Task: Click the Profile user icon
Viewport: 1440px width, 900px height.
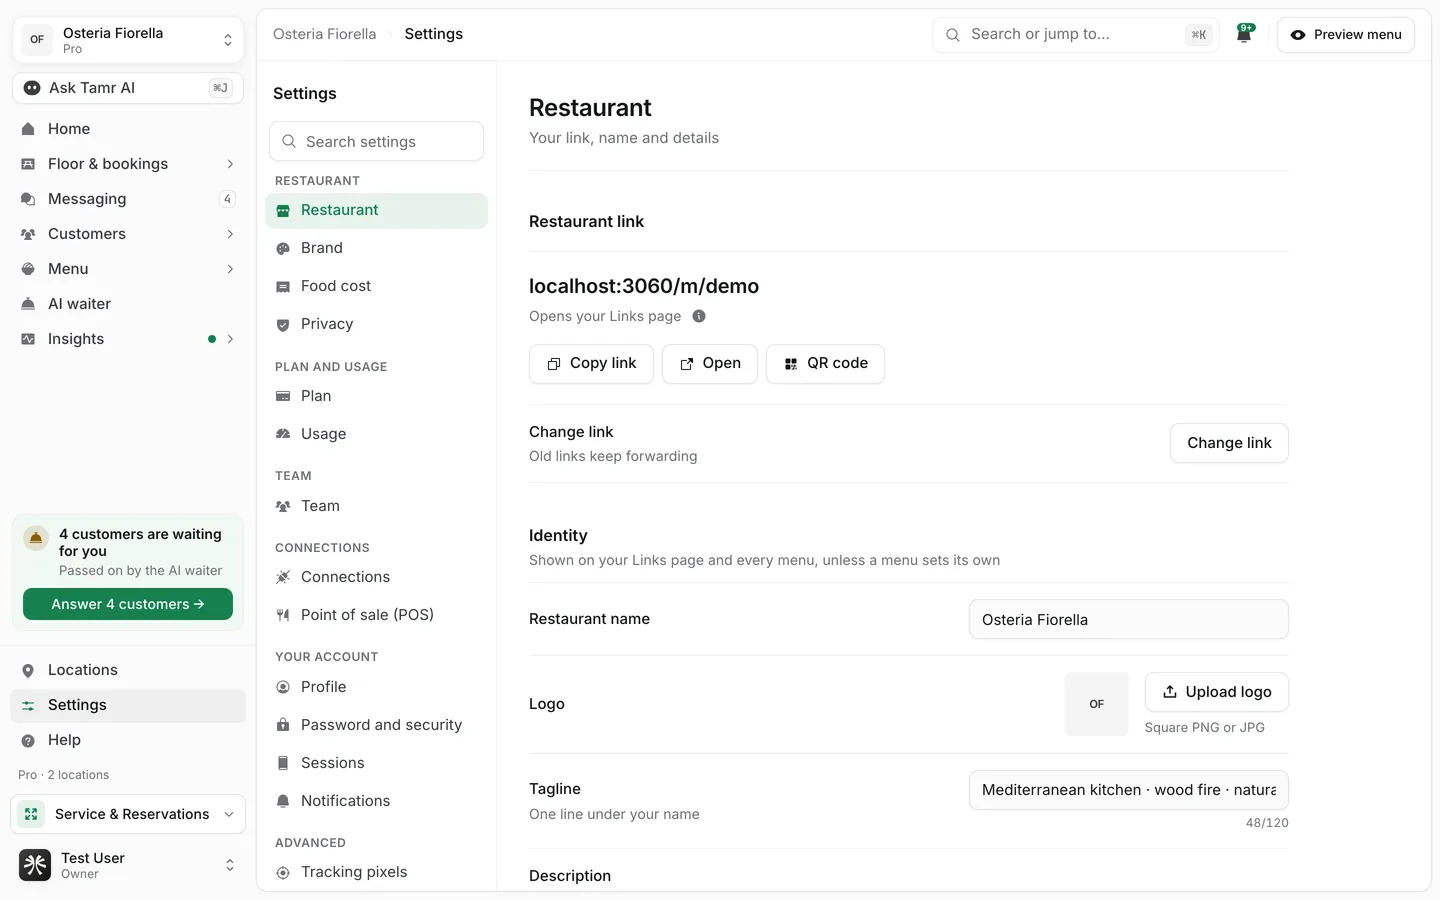Action: point(283,687)
